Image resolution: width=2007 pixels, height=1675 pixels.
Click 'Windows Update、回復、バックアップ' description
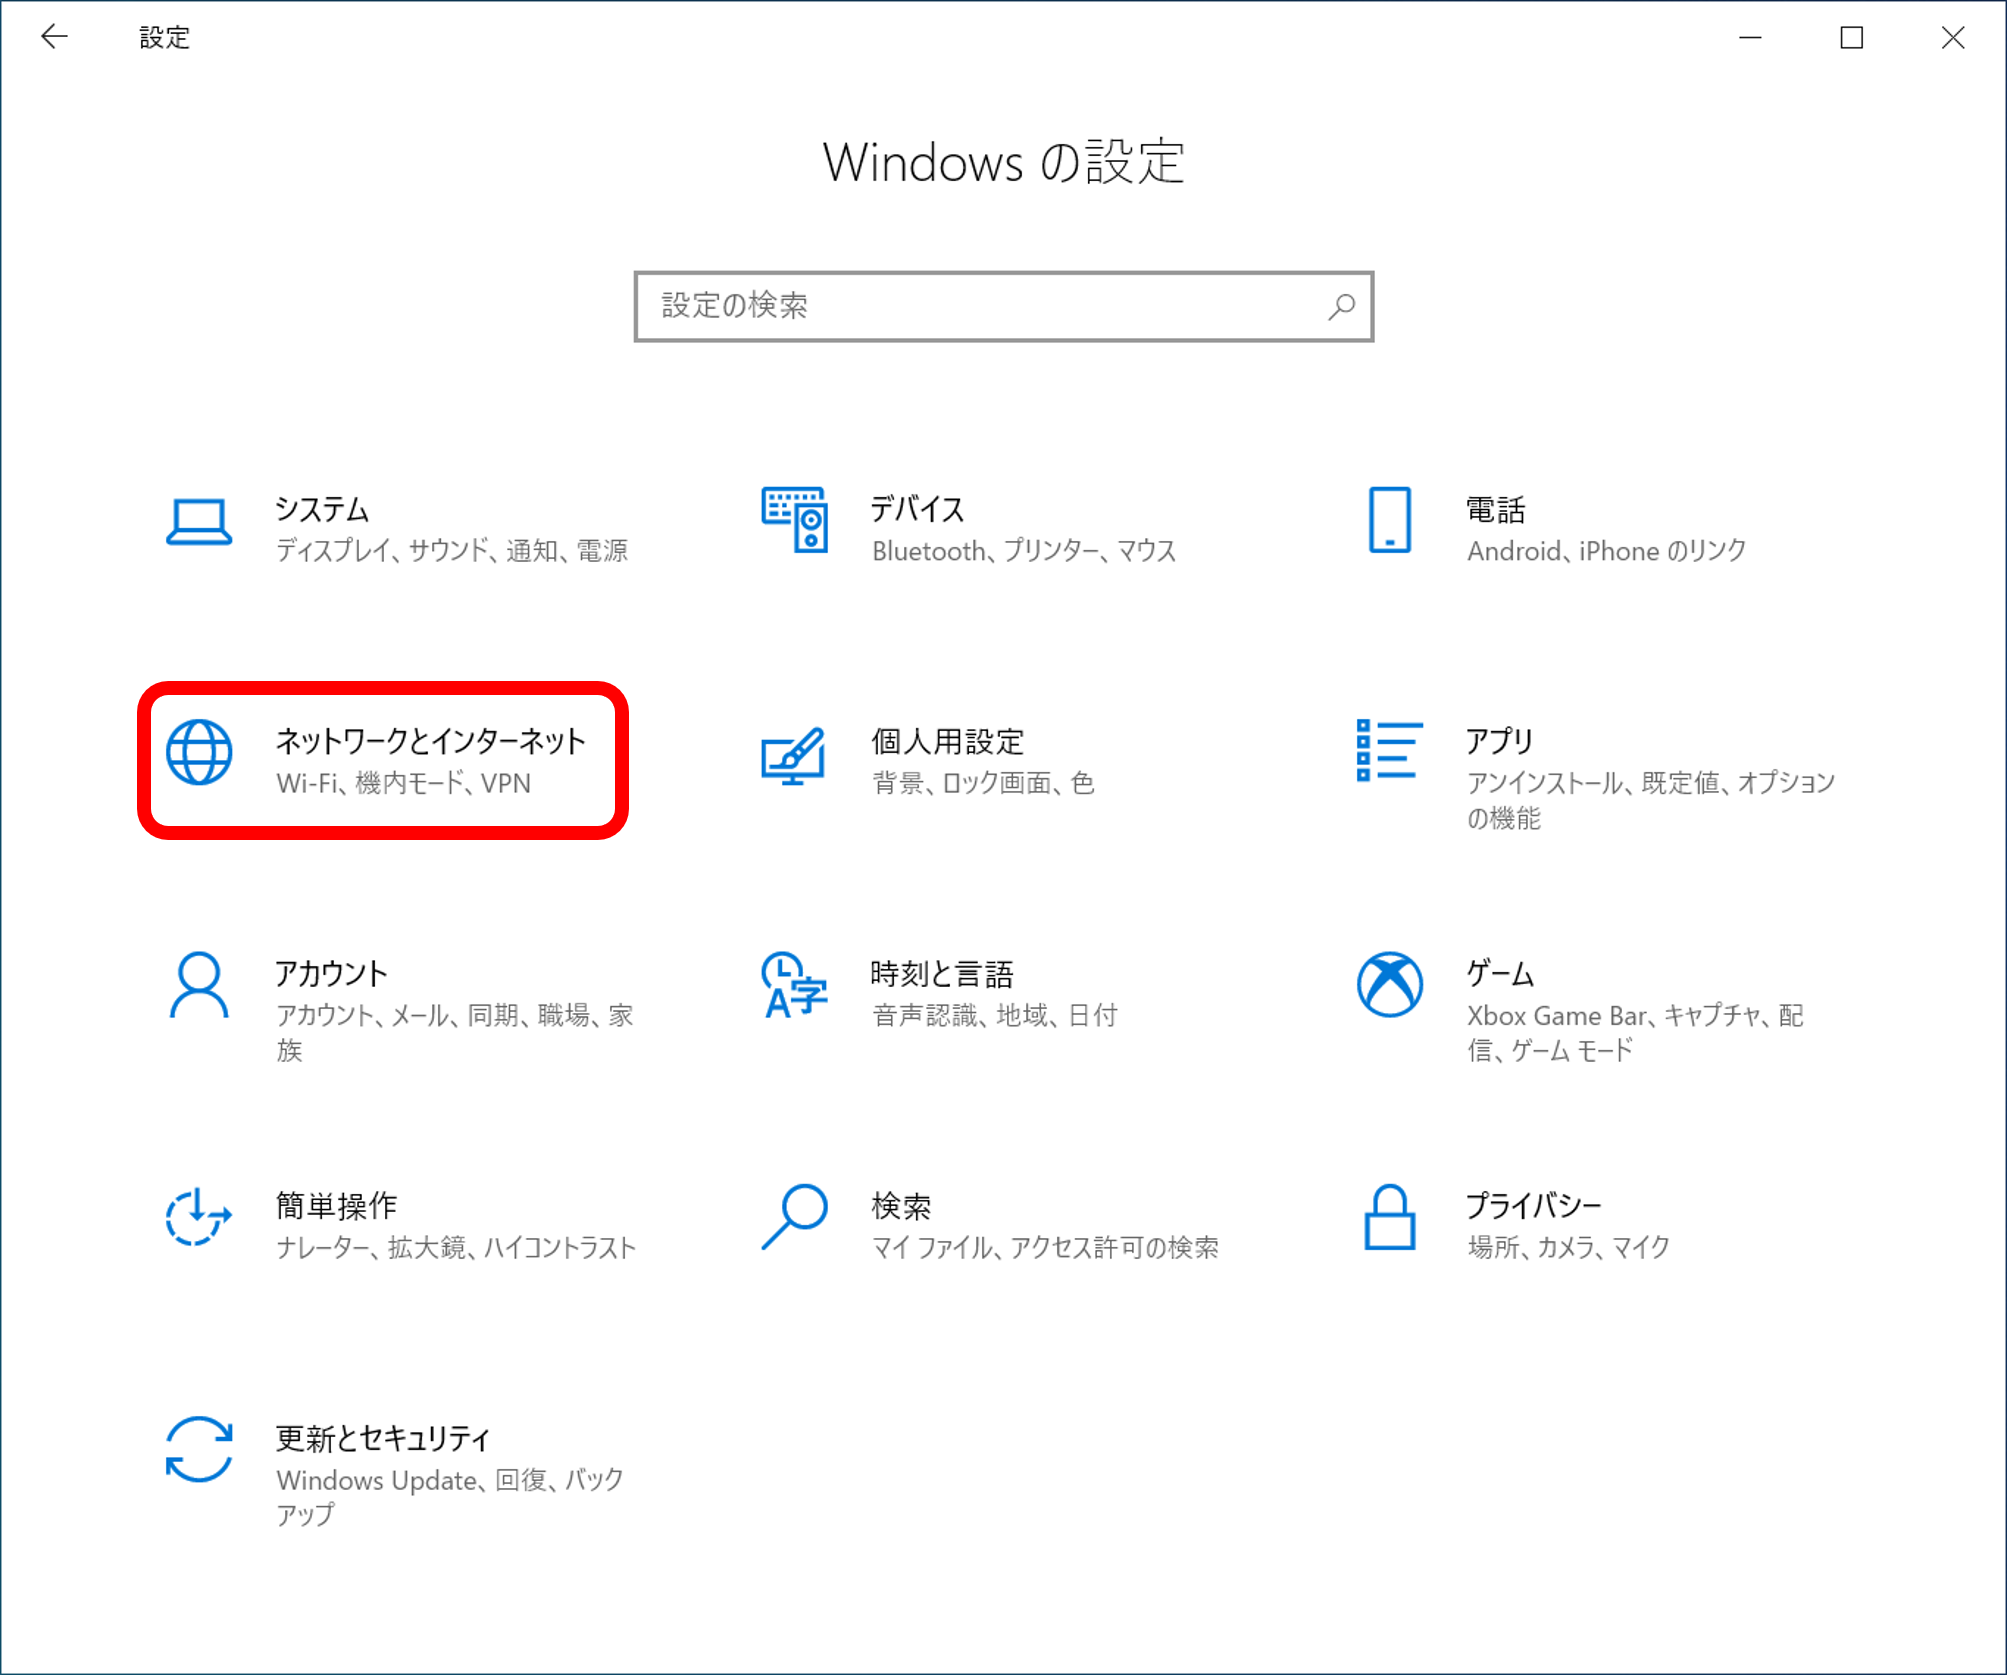(x=449, y=1496)
